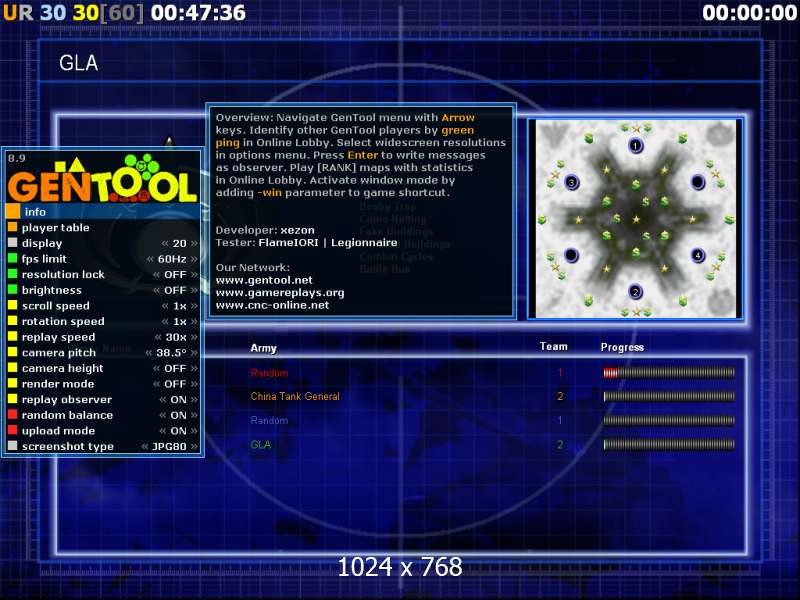Click the China Tank General progress bar
800x600 pixels.
pyautogui.click(x=669, y=396)
